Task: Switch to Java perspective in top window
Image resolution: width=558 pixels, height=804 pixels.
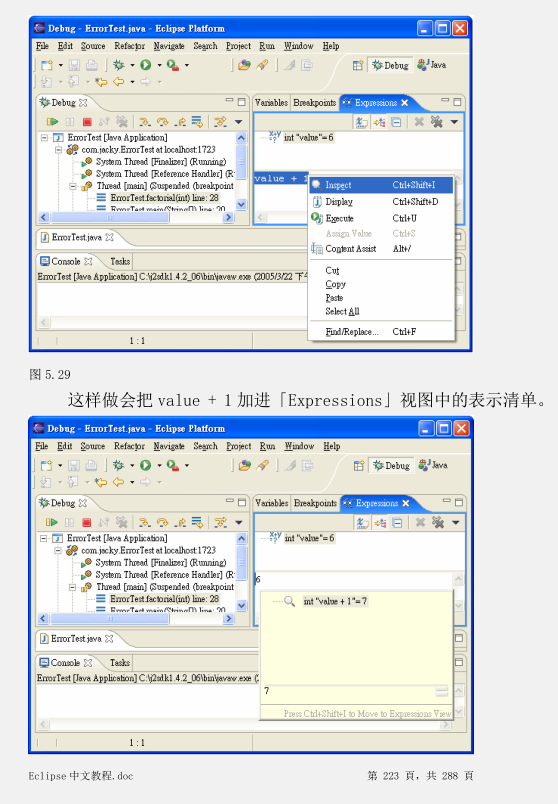Action: [432, 65]
